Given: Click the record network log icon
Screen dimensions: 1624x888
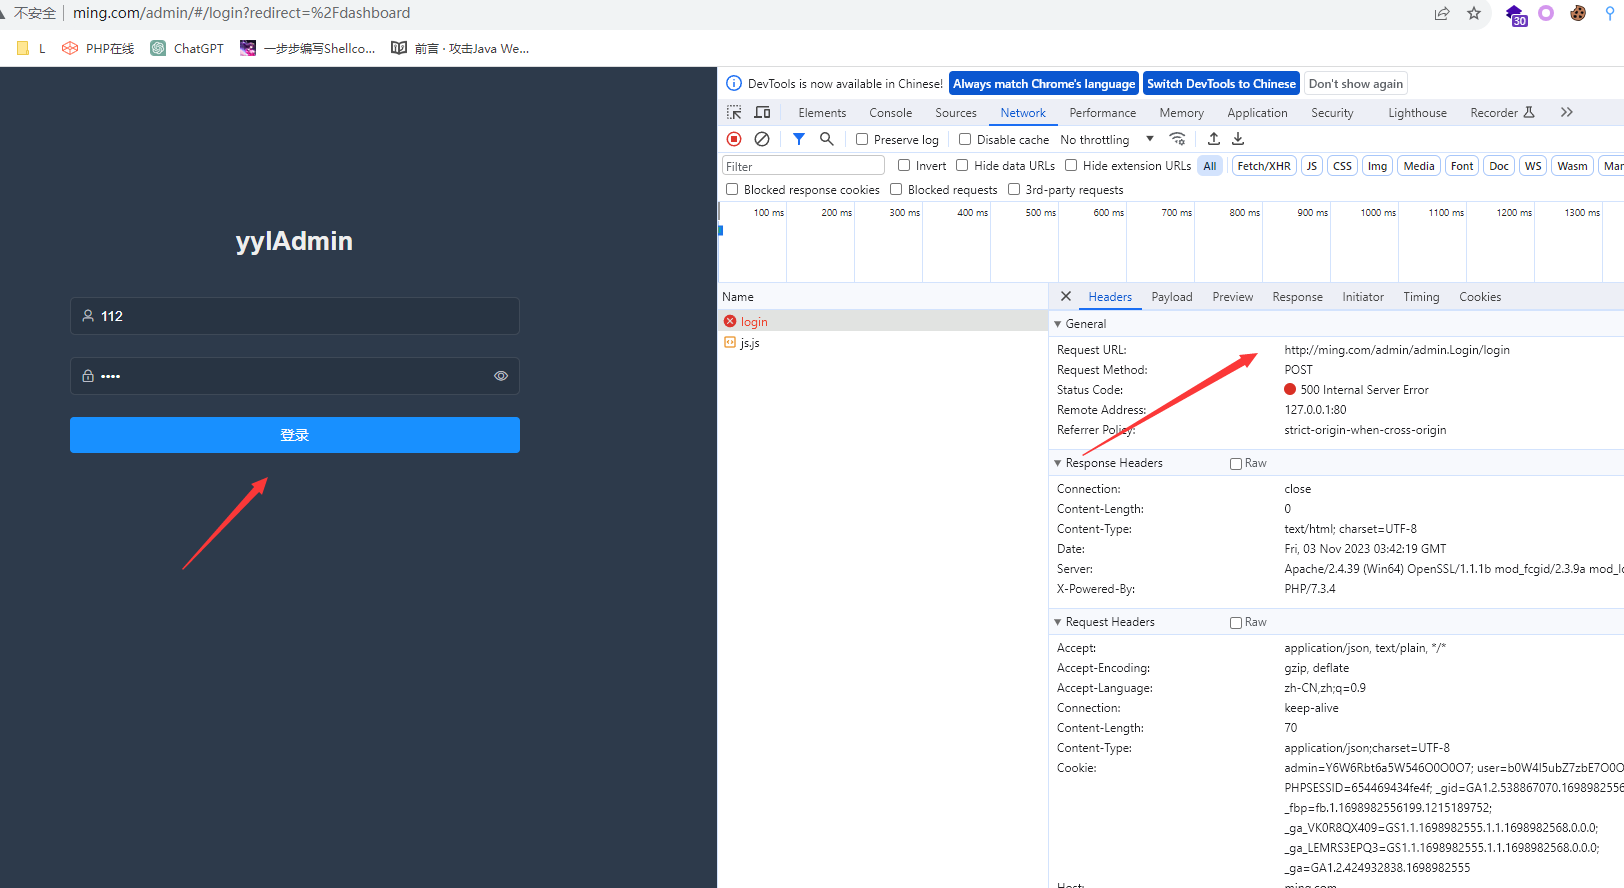Looking at the screenshot, I should pos(734,139).
